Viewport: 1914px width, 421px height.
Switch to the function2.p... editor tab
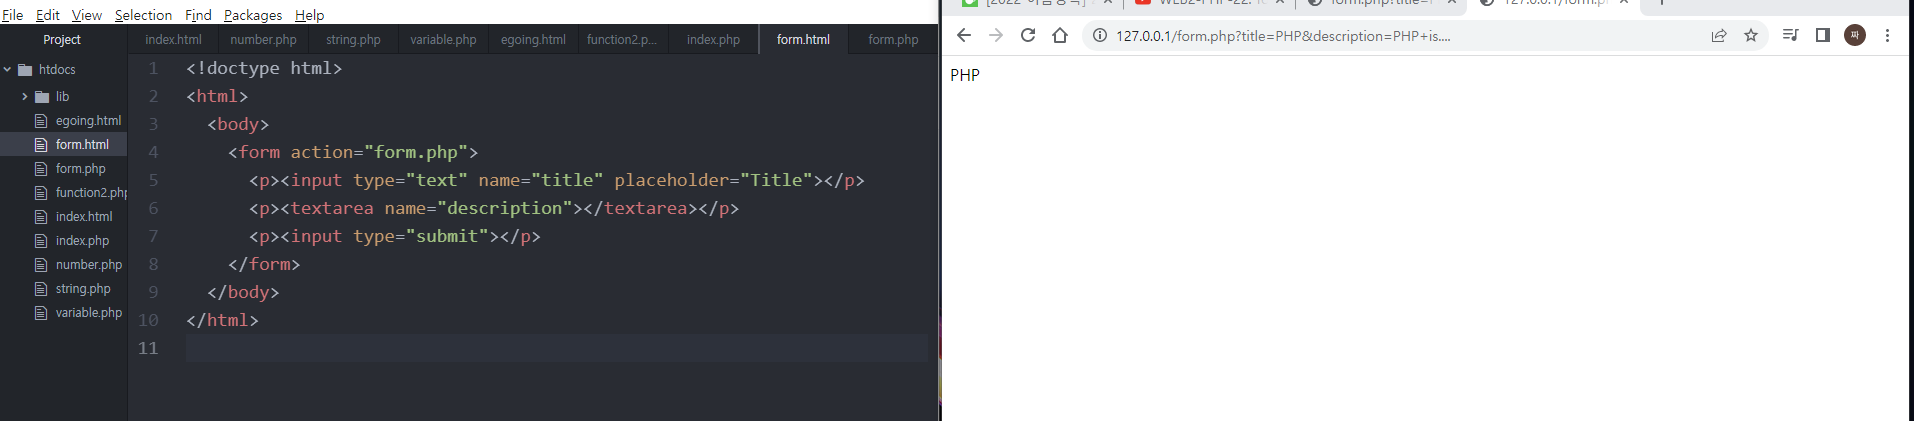coord(622,40)
